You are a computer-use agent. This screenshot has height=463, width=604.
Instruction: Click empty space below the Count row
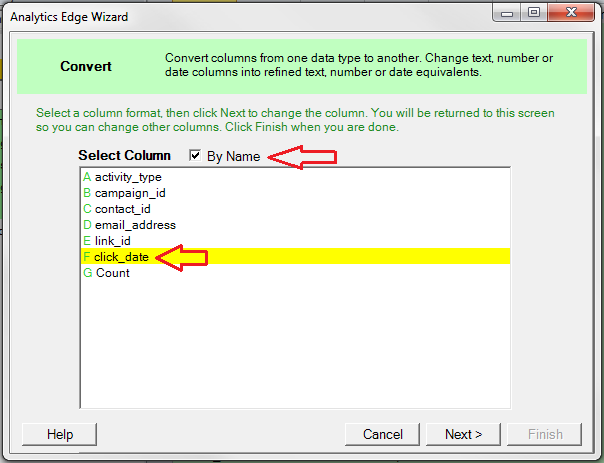[295, 350]
